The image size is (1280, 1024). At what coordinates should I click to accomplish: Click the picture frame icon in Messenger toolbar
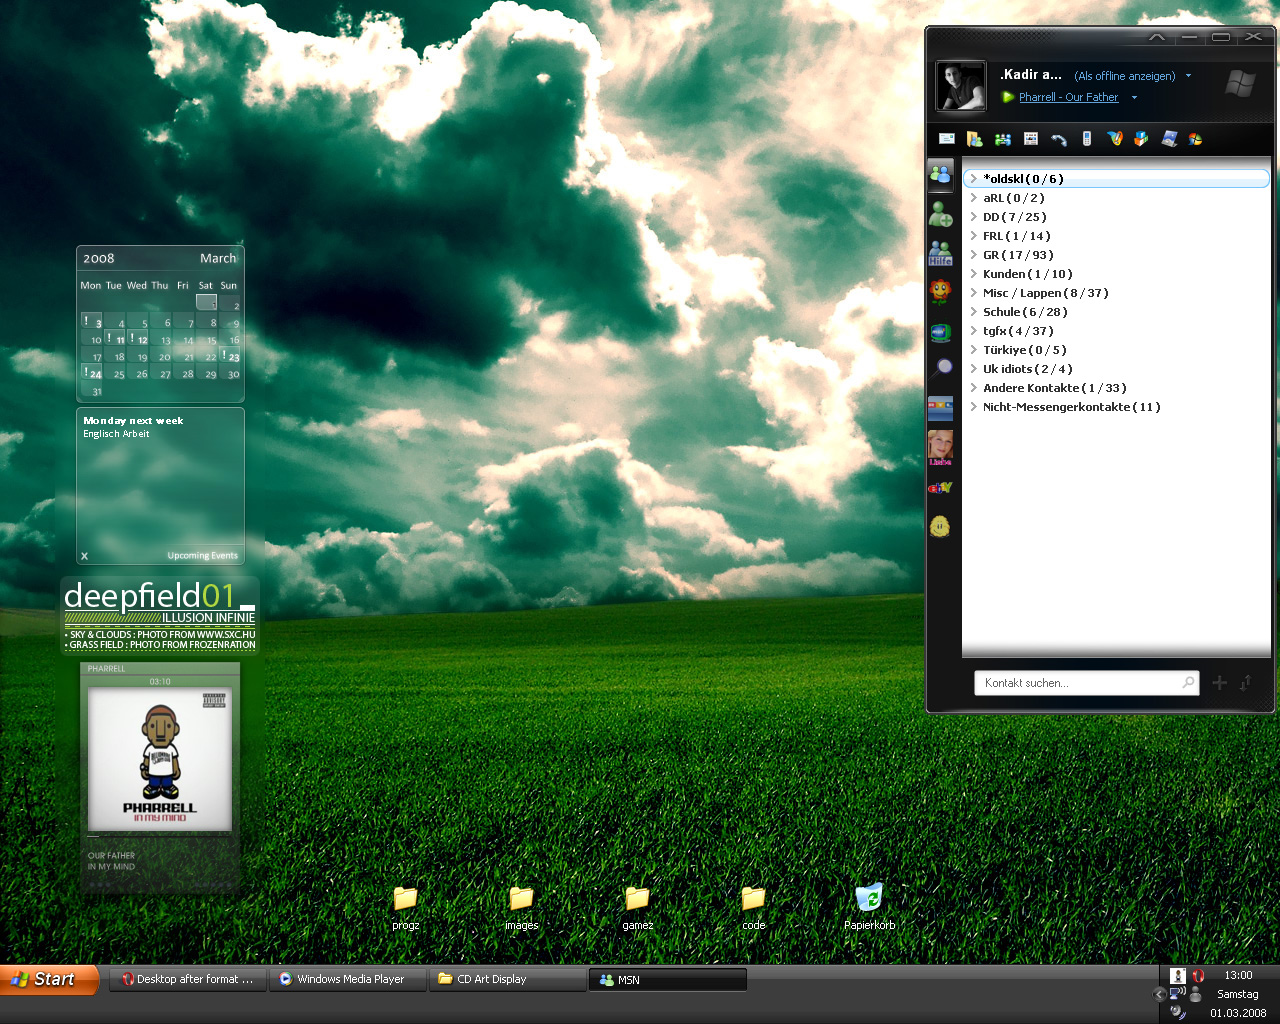click(x=1169, y=139)
